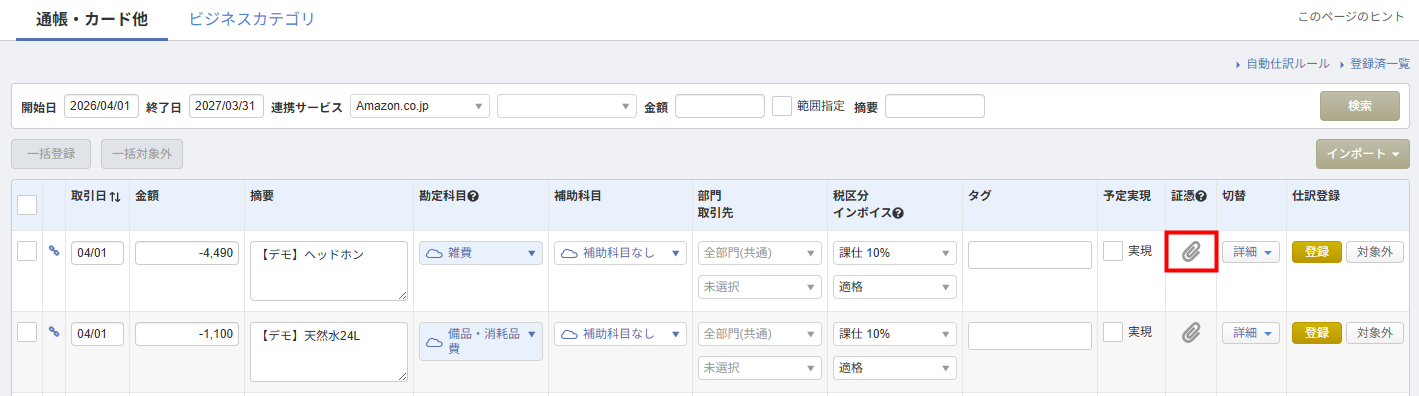Open このページのヒント link
This screenshot has height=396, width=1419.
[1350, 16]
